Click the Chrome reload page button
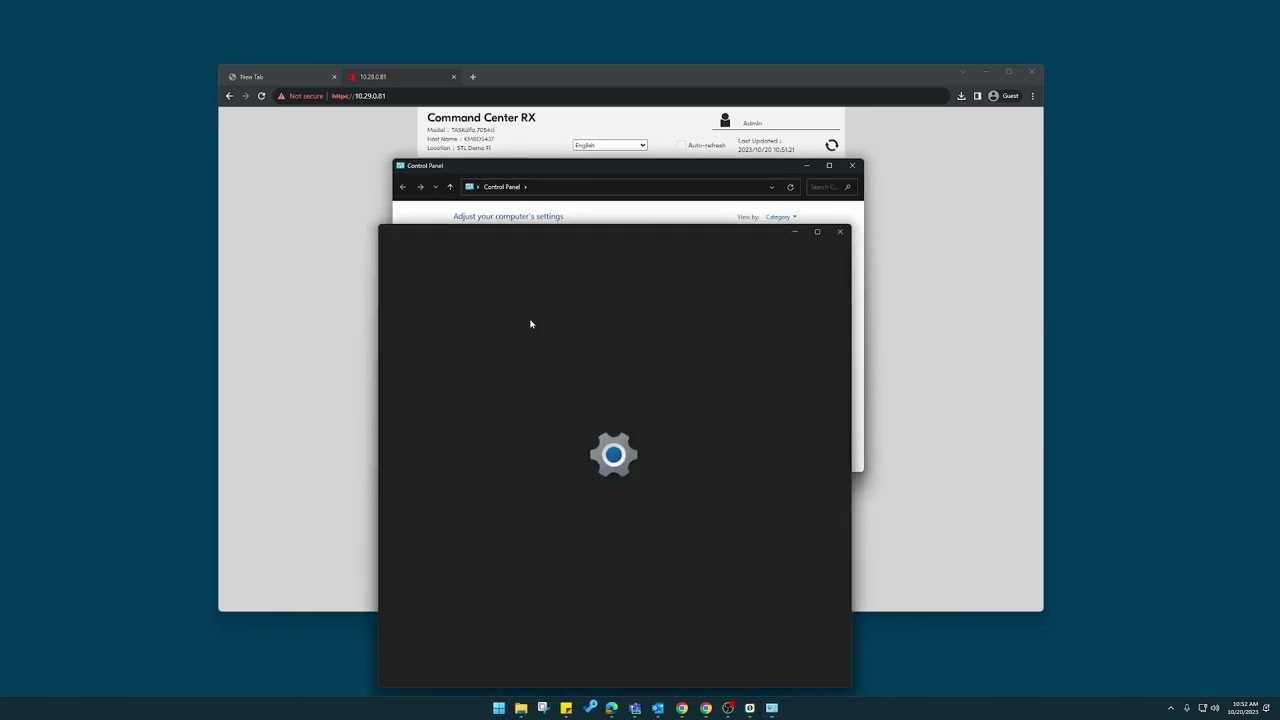Image resolution: width=1280 pixels, height=720 pixels. 261,96
